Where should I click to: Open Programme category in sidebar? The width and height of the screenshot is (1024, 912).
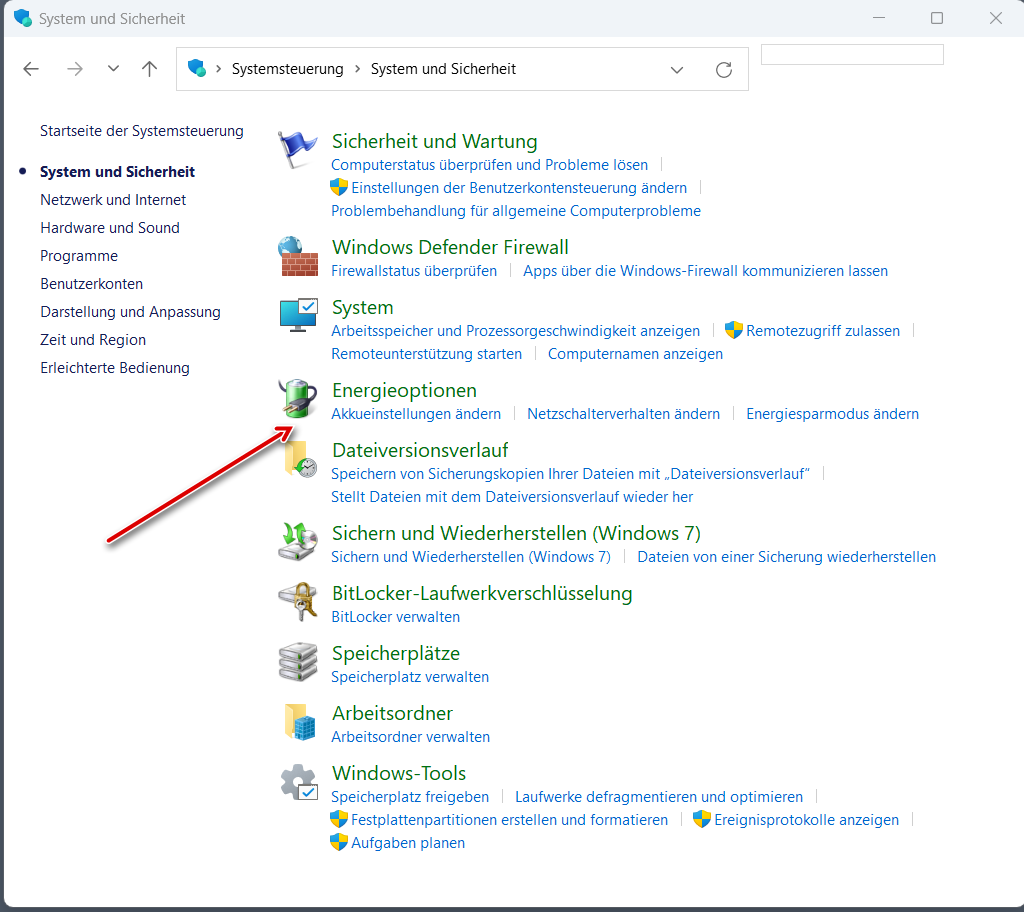click(x=79, y=256)
